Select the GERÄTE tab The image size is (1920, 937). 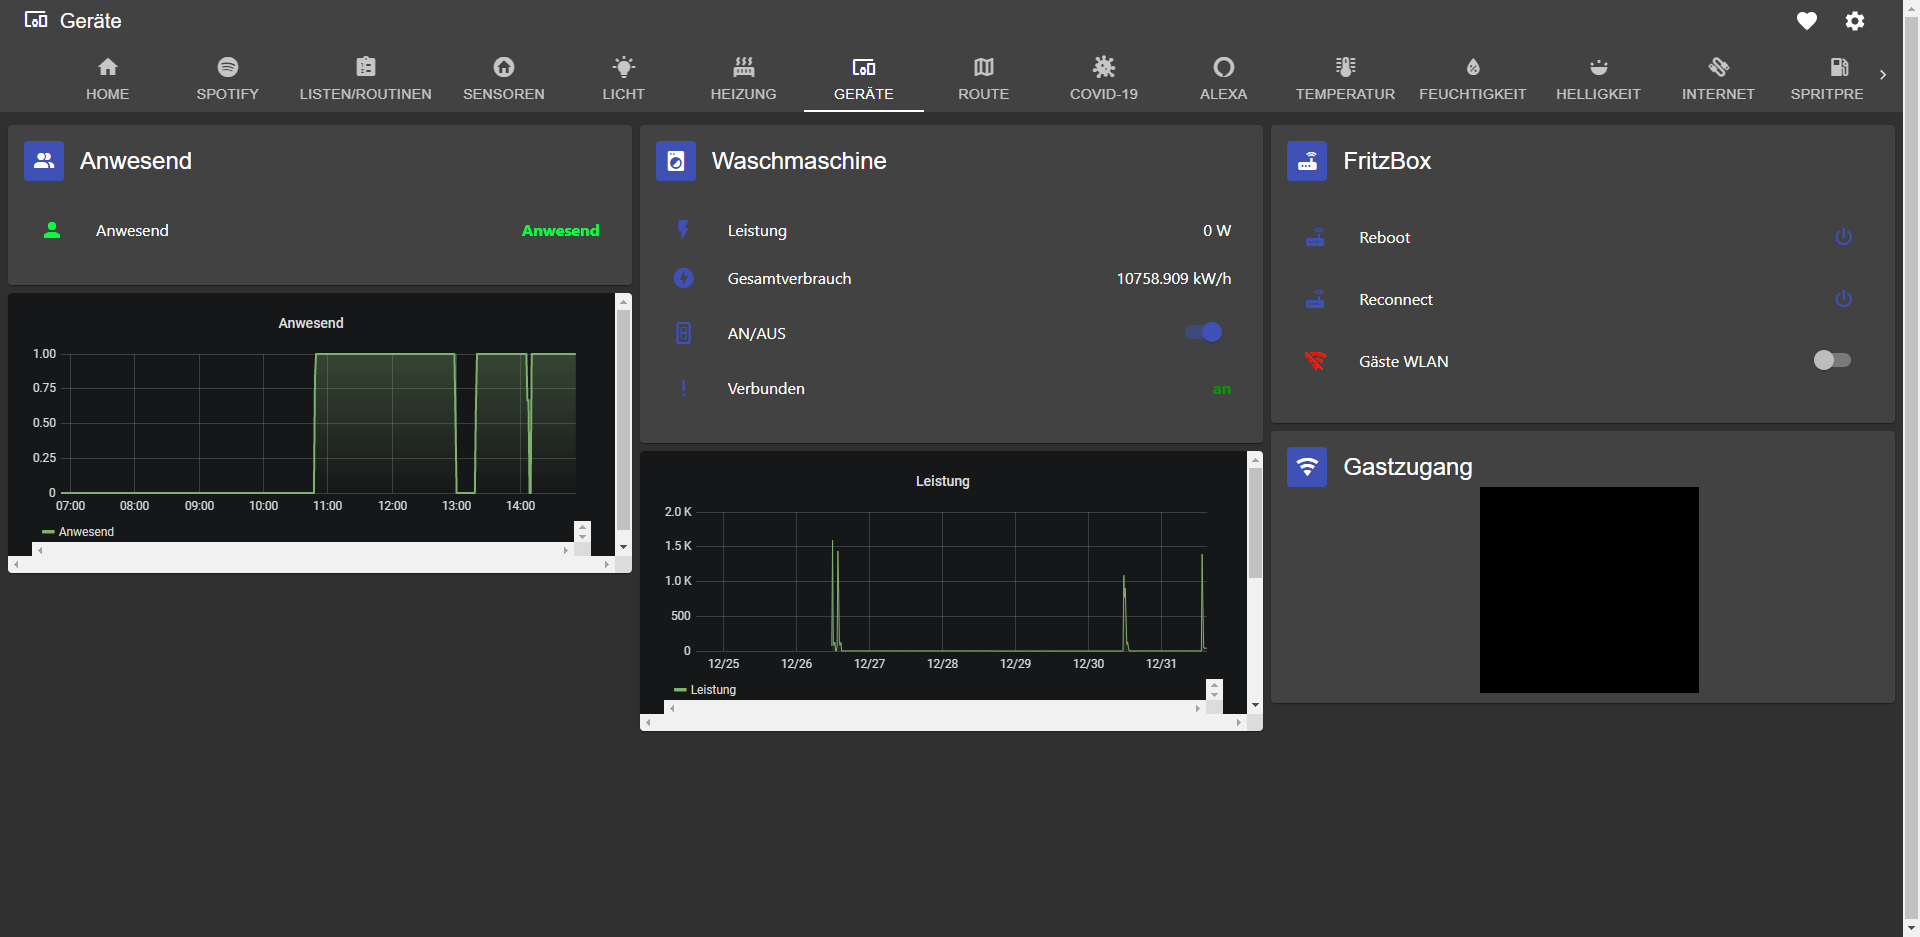pyautogui.click(x=864, y=78)
